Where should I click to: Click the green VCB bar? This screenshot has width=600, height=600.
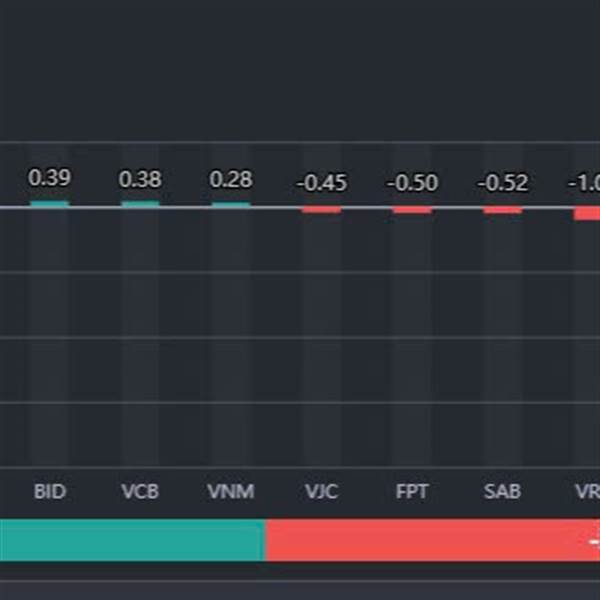140,204
